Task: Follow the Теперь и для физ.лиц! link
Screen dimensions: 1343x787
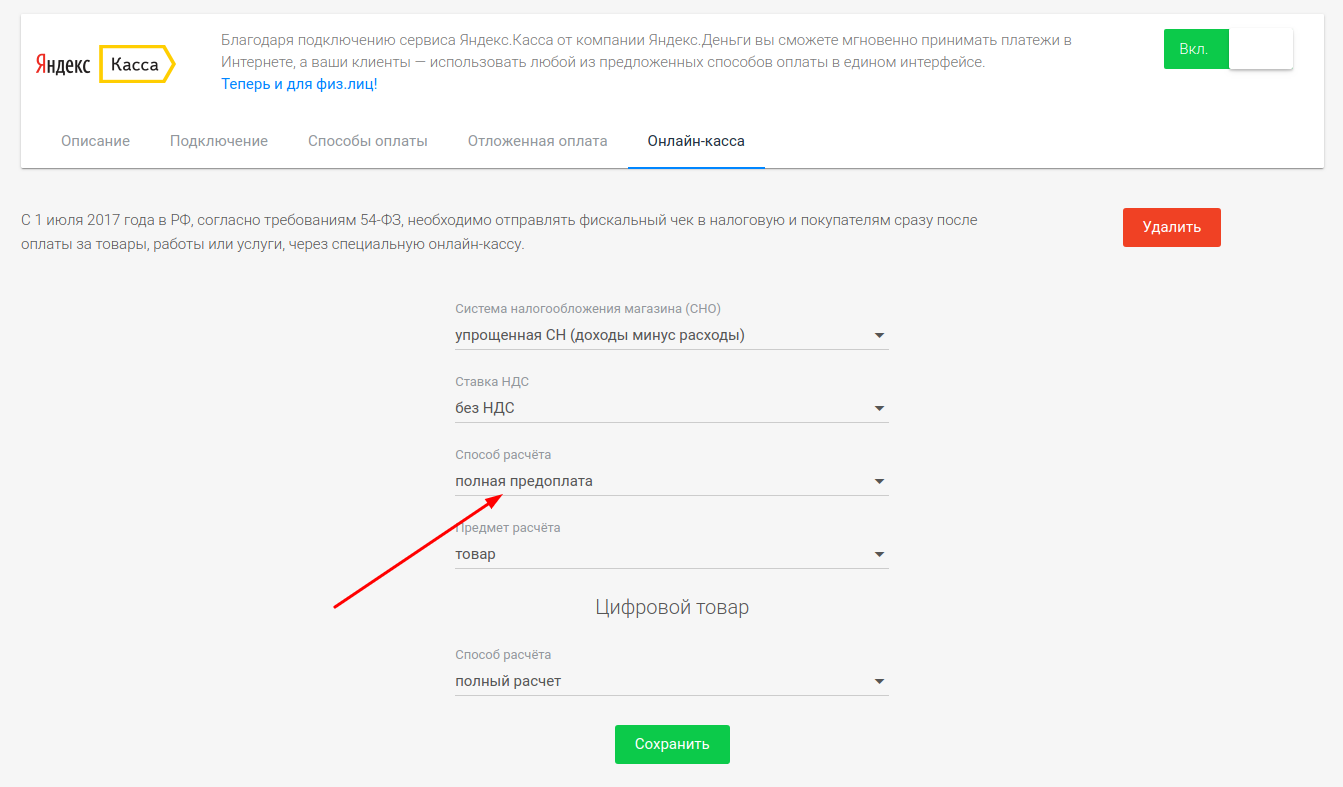Action: point(299,84)
